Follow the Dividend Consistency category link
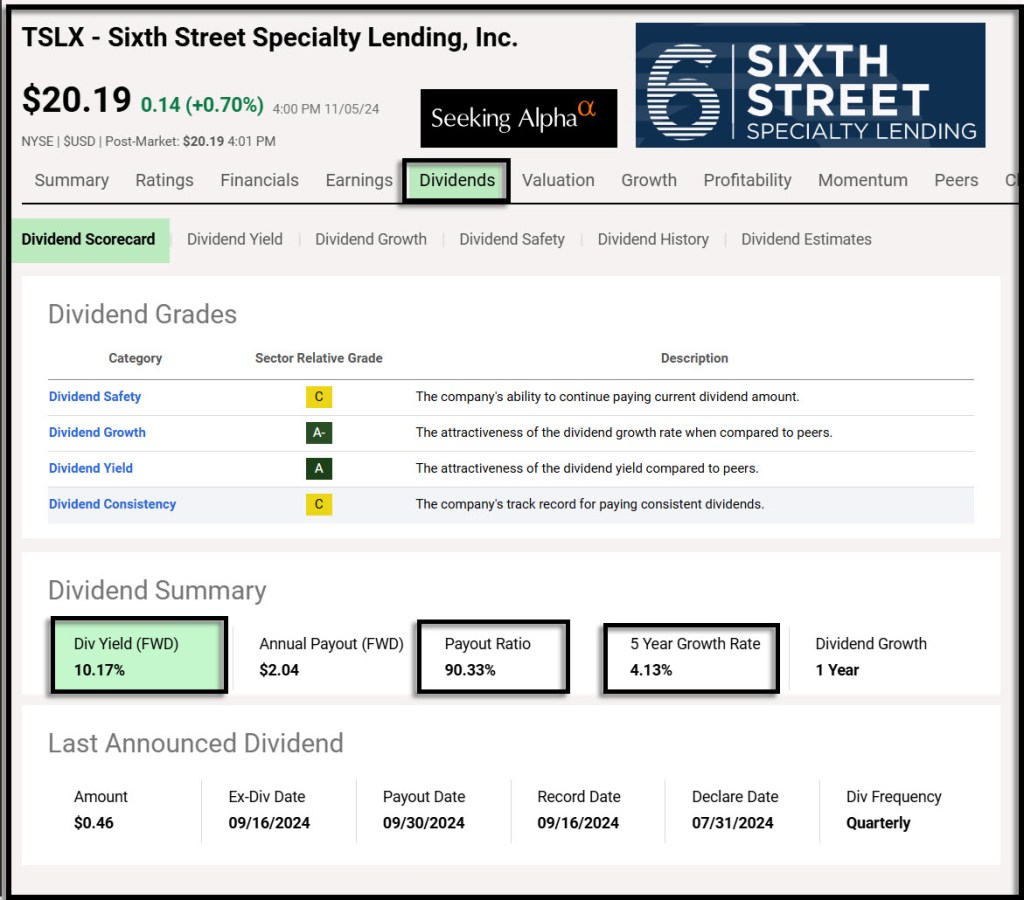Image resolution: width=1024 pixels, height=900 pixels. click(x=112, y=504)
